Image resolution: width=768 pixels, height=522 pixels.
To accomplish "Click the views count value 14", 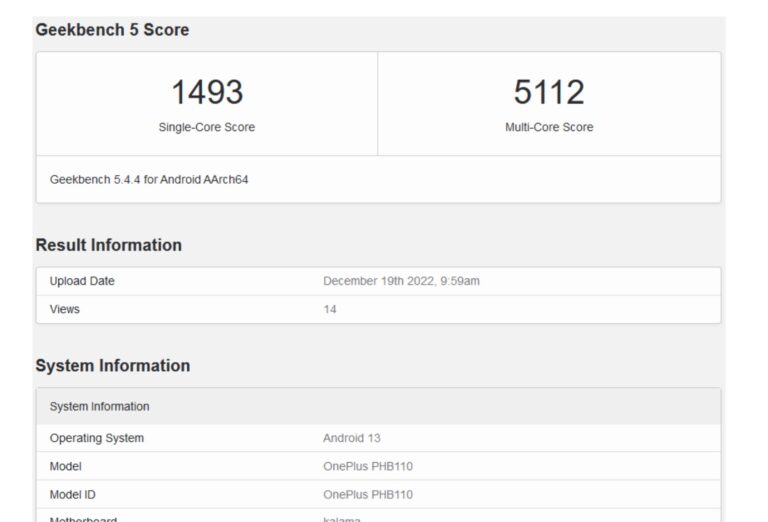I will (330, 309).
